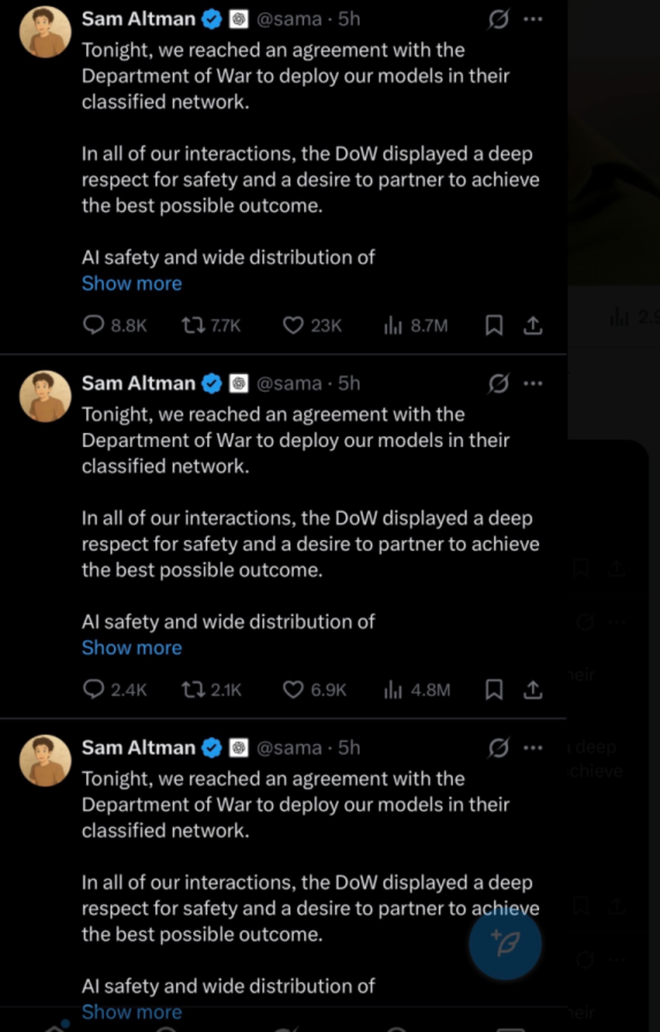660x1032 pixels.
Task: Share the second Sam Altman tweet
Action: click(533, 689)
